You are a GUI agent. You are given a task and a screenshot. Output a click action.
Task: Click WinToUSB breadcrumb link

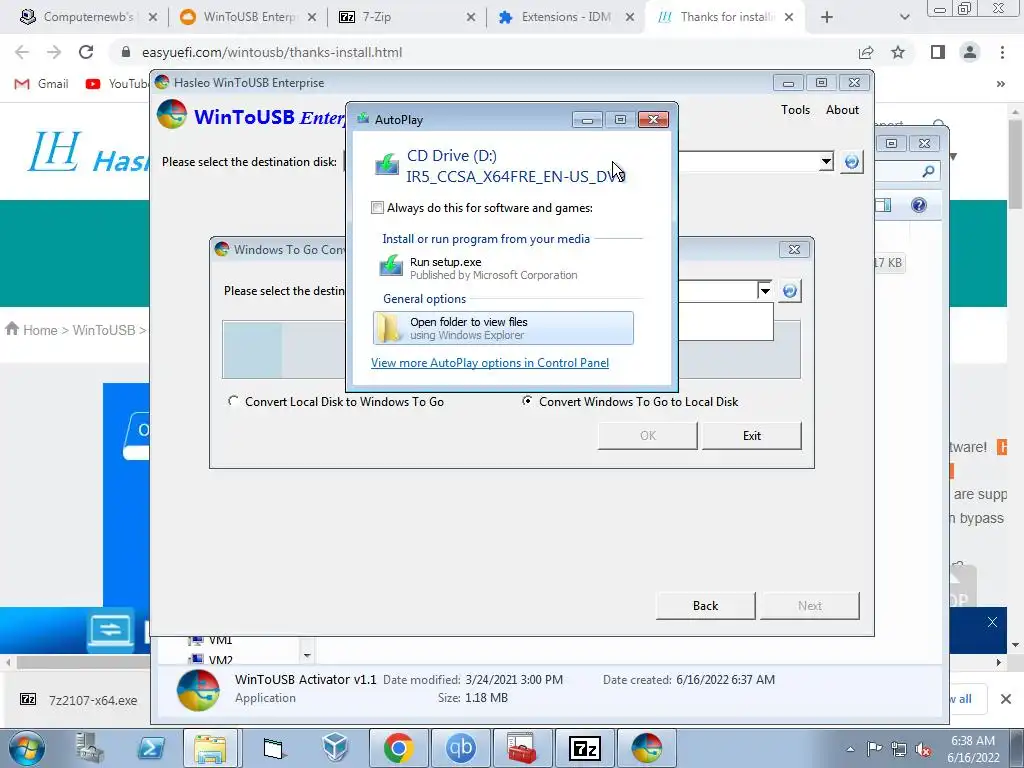pos(104,330)
